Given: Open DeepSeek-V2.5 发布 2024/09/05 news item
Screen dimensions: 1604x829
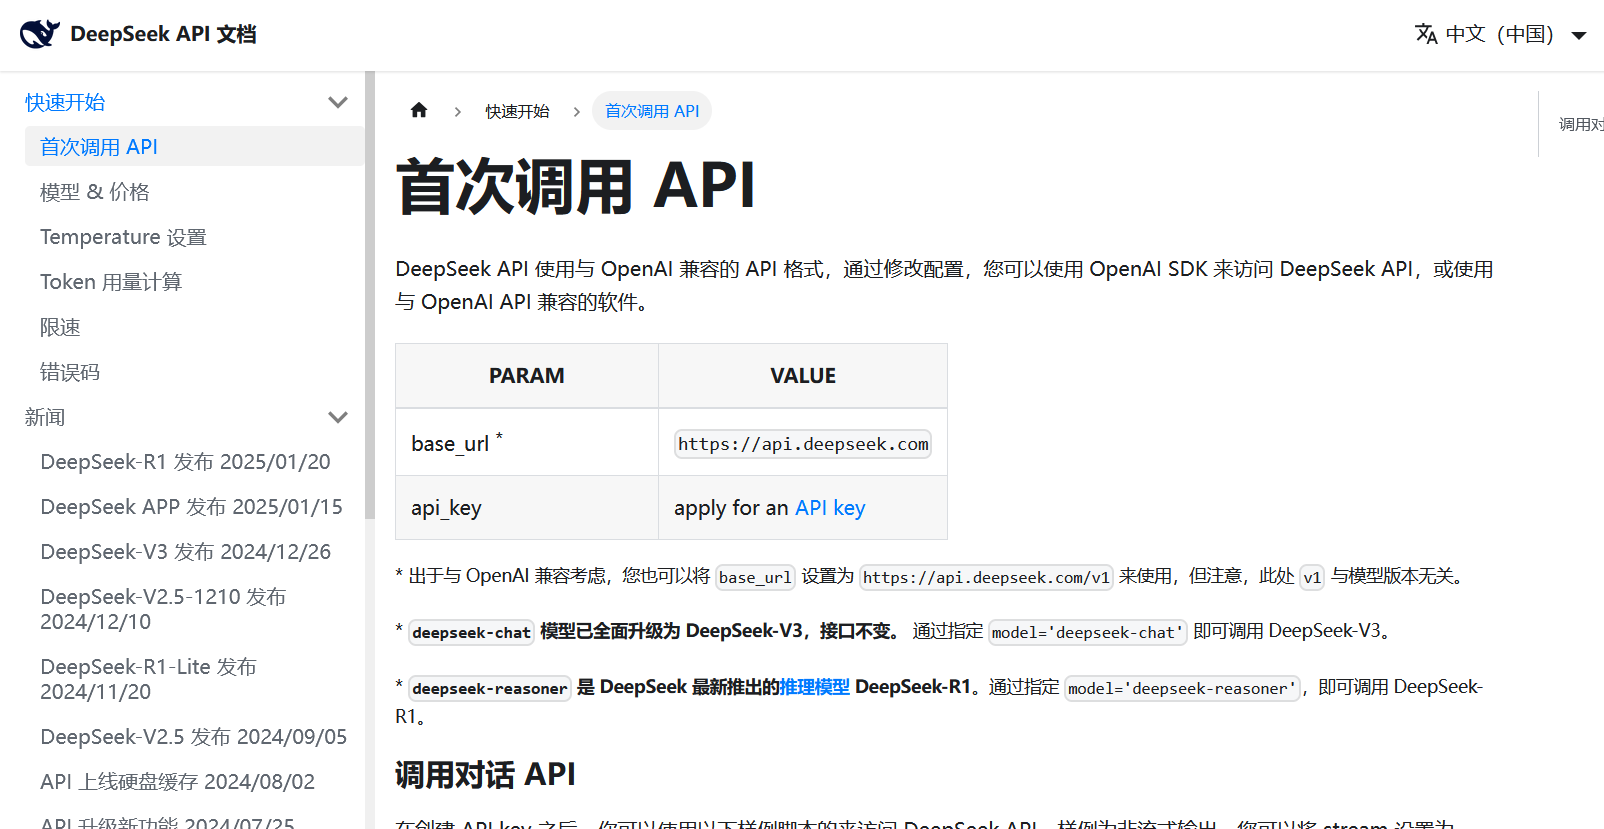Looking at the screenshot, I should tap(193, 737).
